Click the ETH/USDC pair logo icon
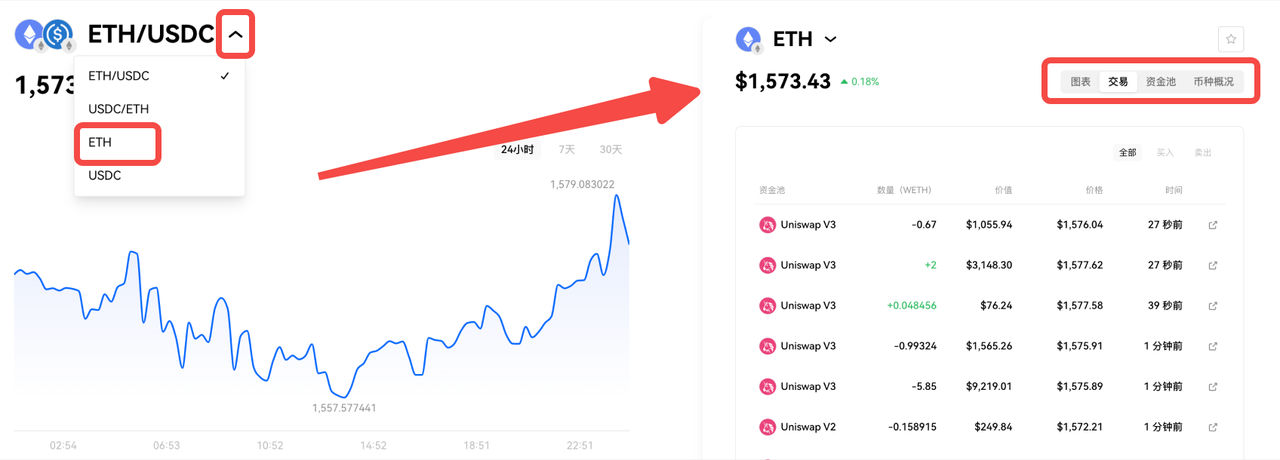Viewport: 1280px width, 460px height. tap(45, 35)
